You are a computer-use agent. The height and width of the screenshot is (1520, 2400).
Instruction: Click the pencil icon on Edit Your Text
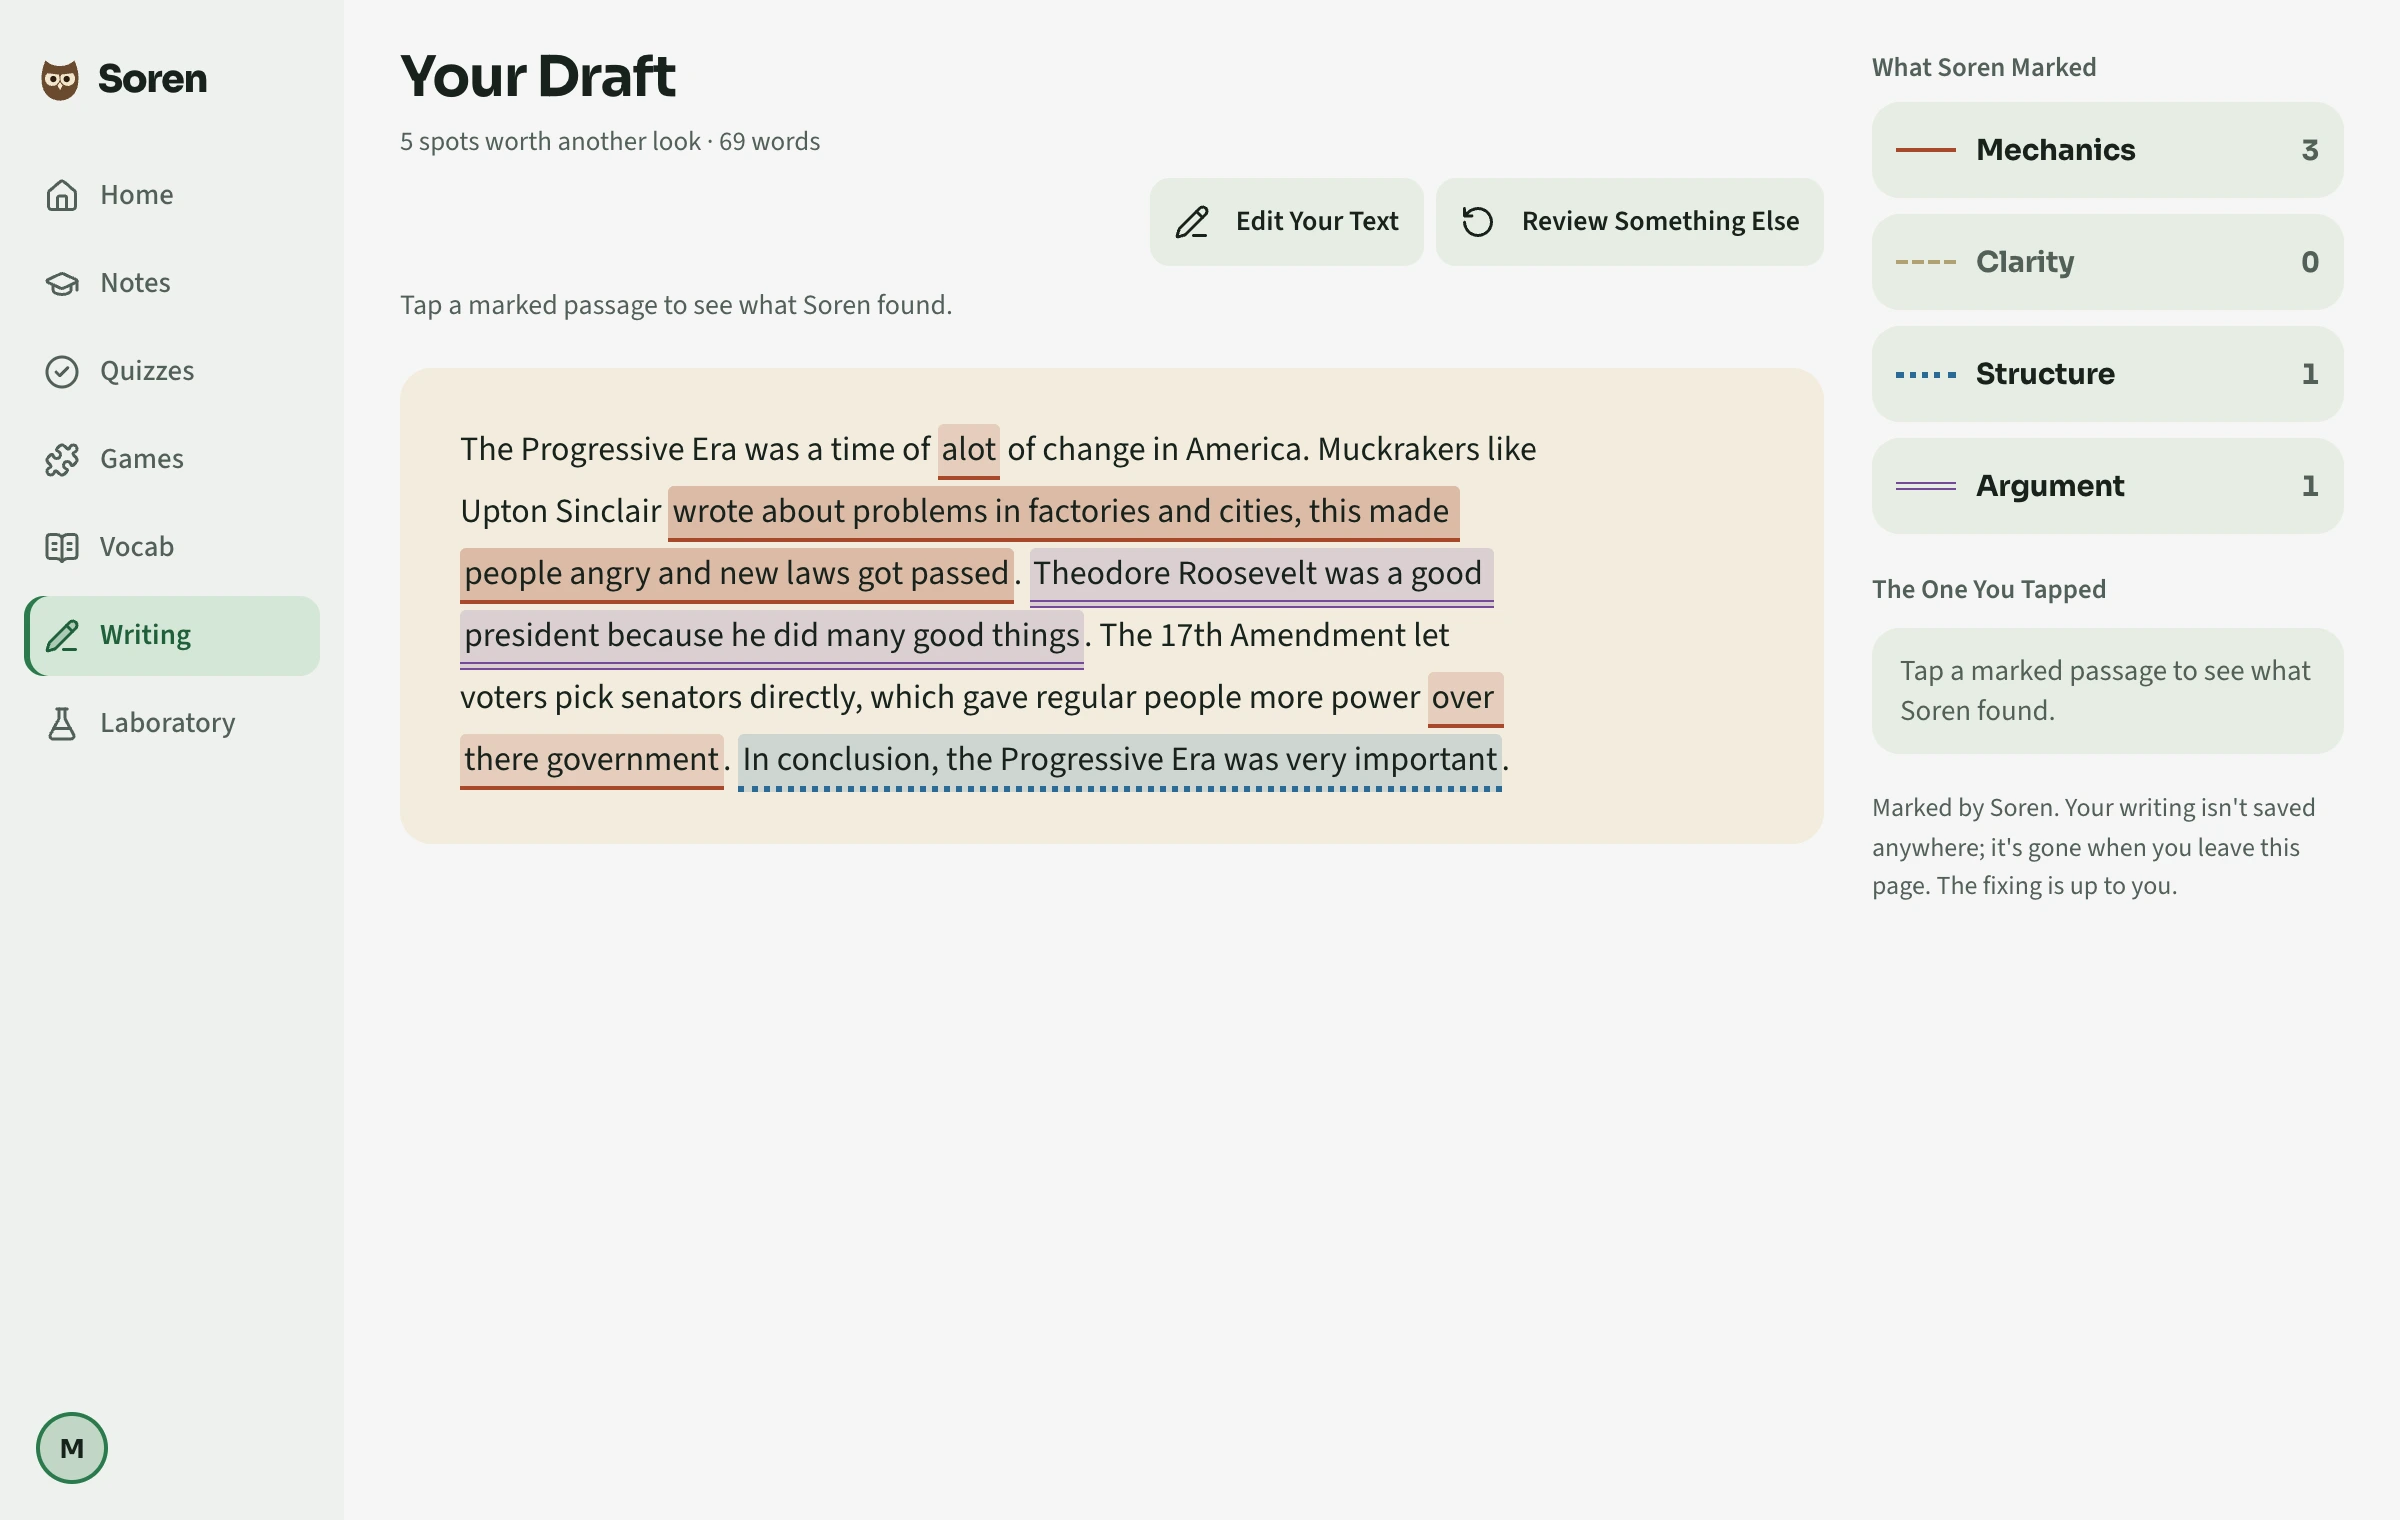click(x=1192, y=222)
